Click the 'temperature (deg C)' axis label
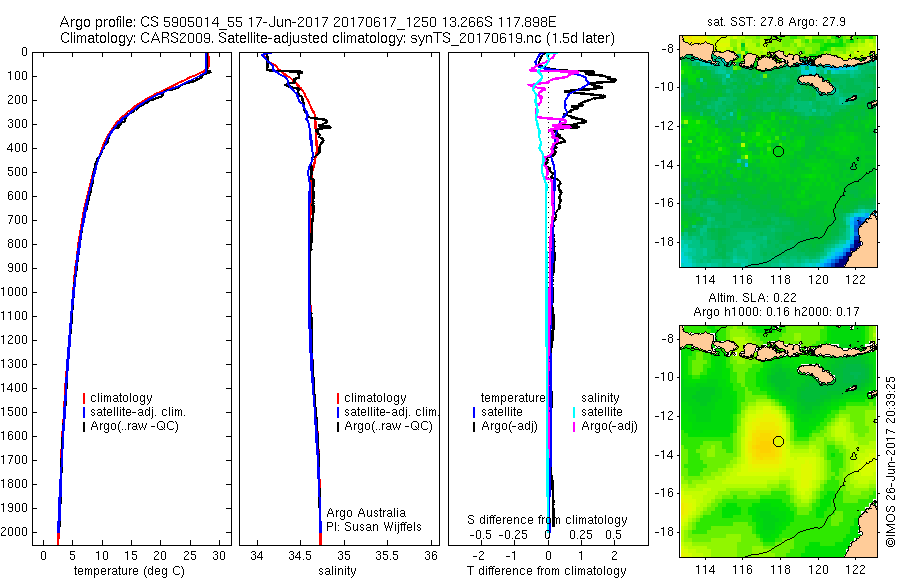Viewport: 900px width, 580px height. (129, 571)
